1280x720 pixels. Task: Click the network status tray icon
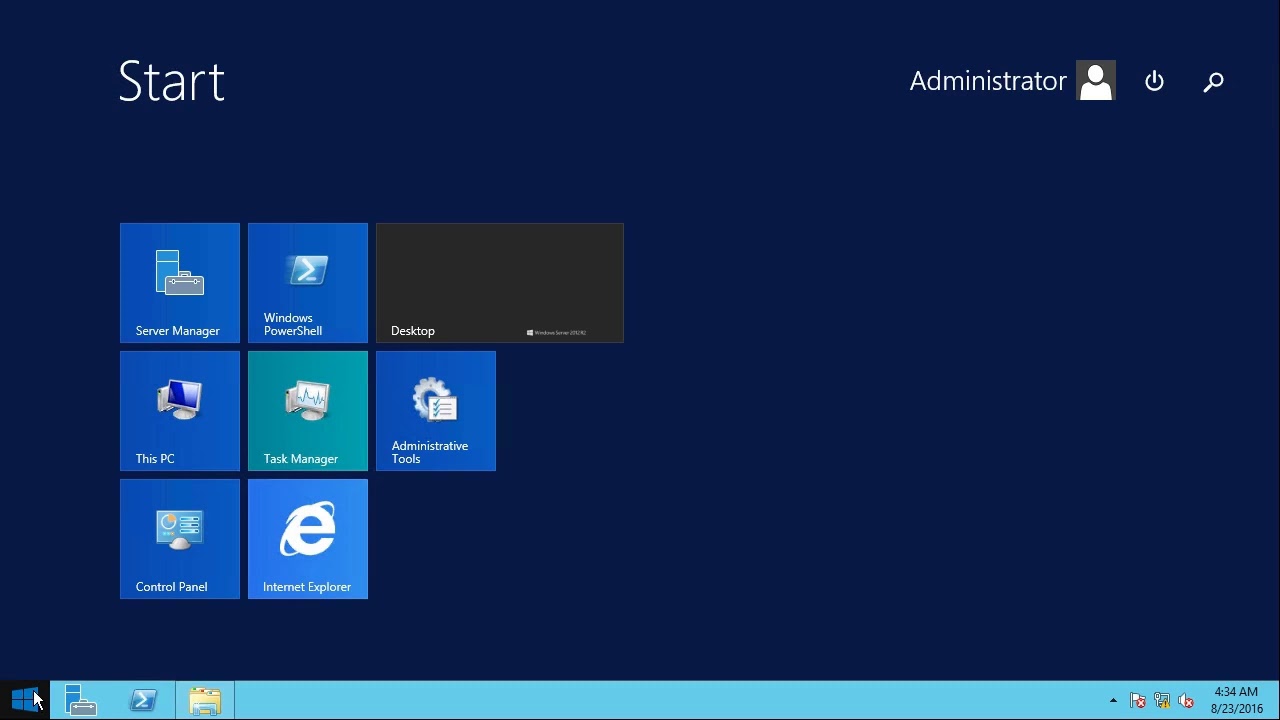(x=1162, y=701)
